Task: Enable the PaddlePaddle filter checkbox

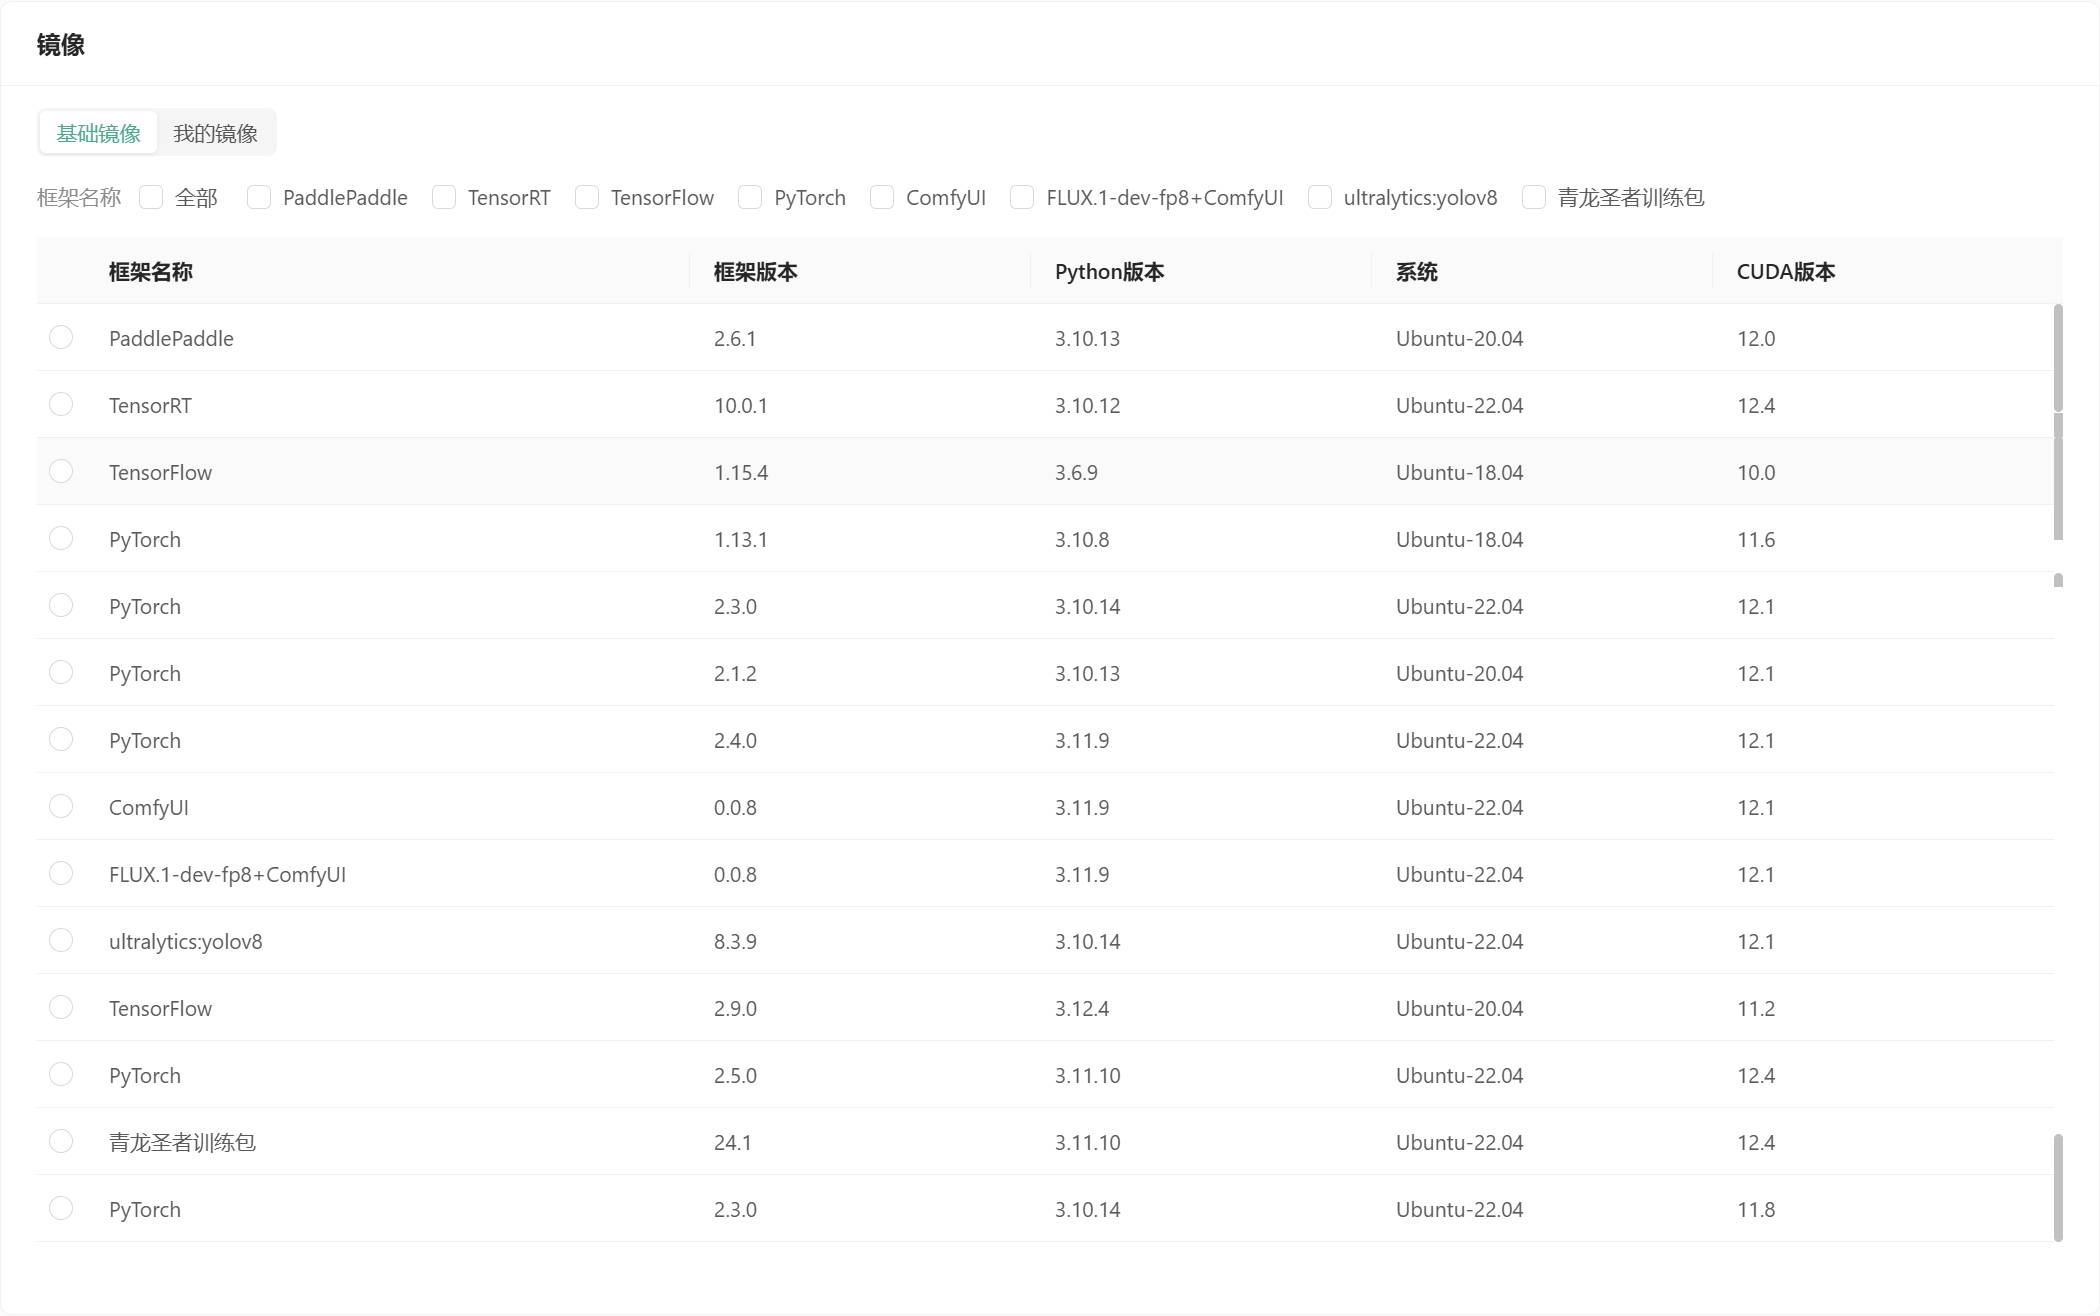Action: click(x=259, y=197)
